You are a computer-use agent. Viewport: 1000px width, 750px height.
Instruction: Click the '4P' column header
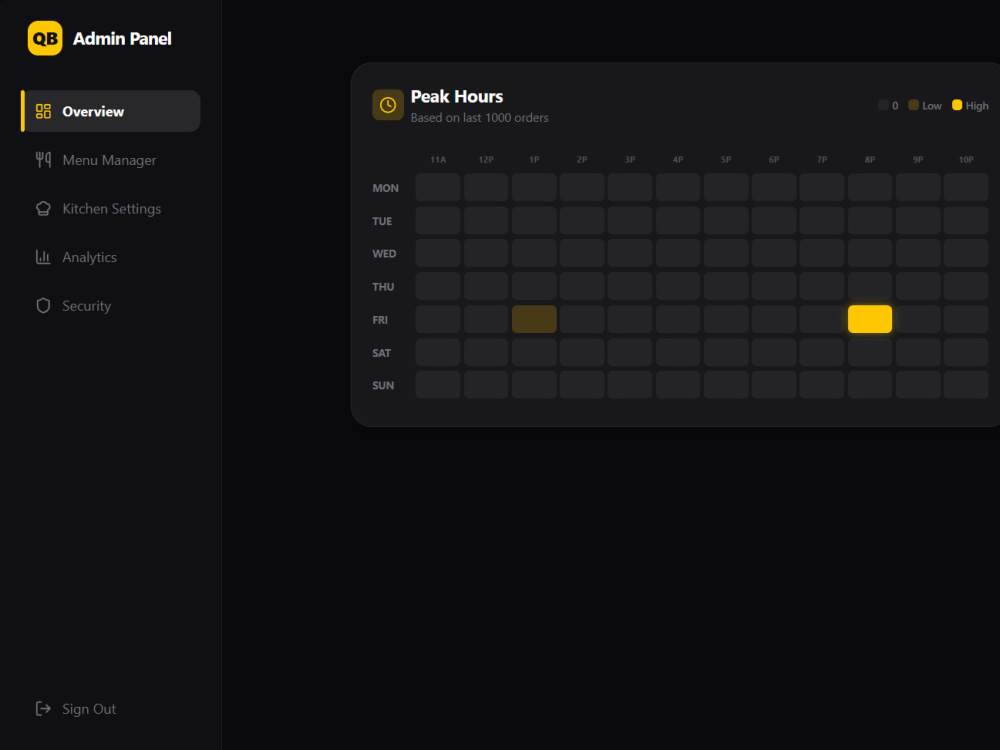(678, 159)
